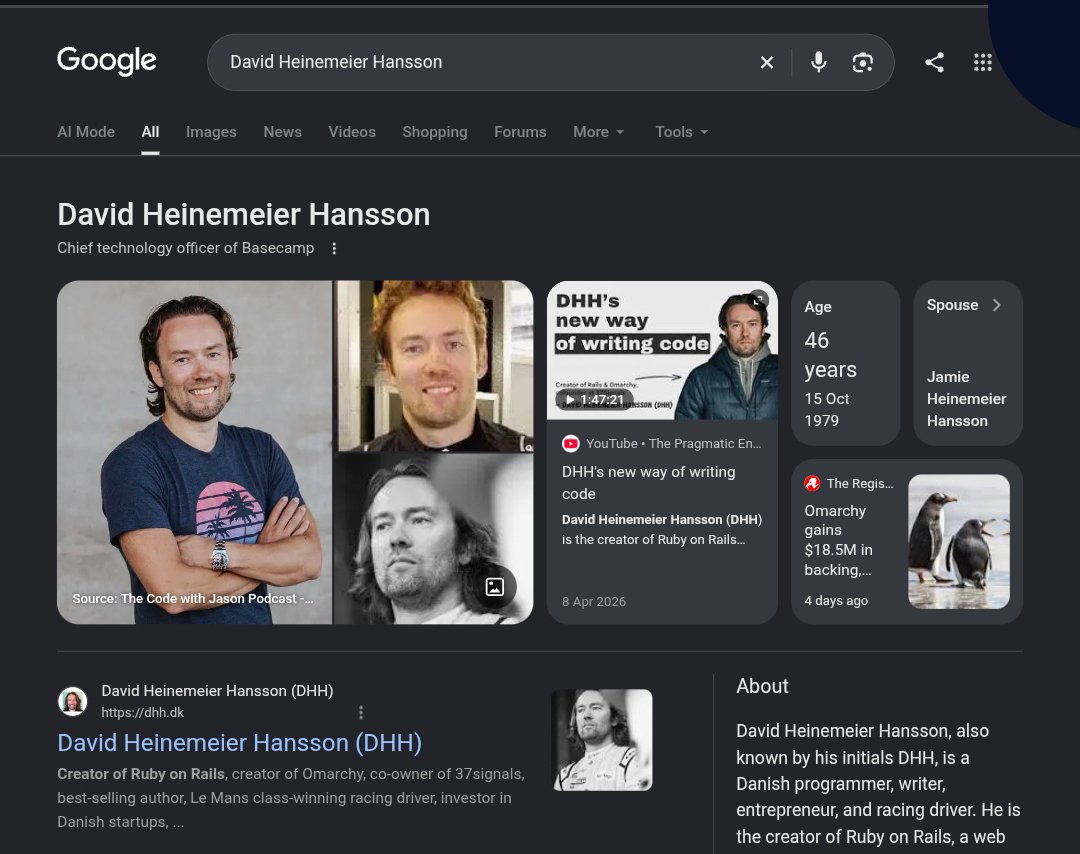Click "Creator of Ruby on Rails" snippet text
The height and width of the screenshot is (854, 1080).
click(141, 774)
